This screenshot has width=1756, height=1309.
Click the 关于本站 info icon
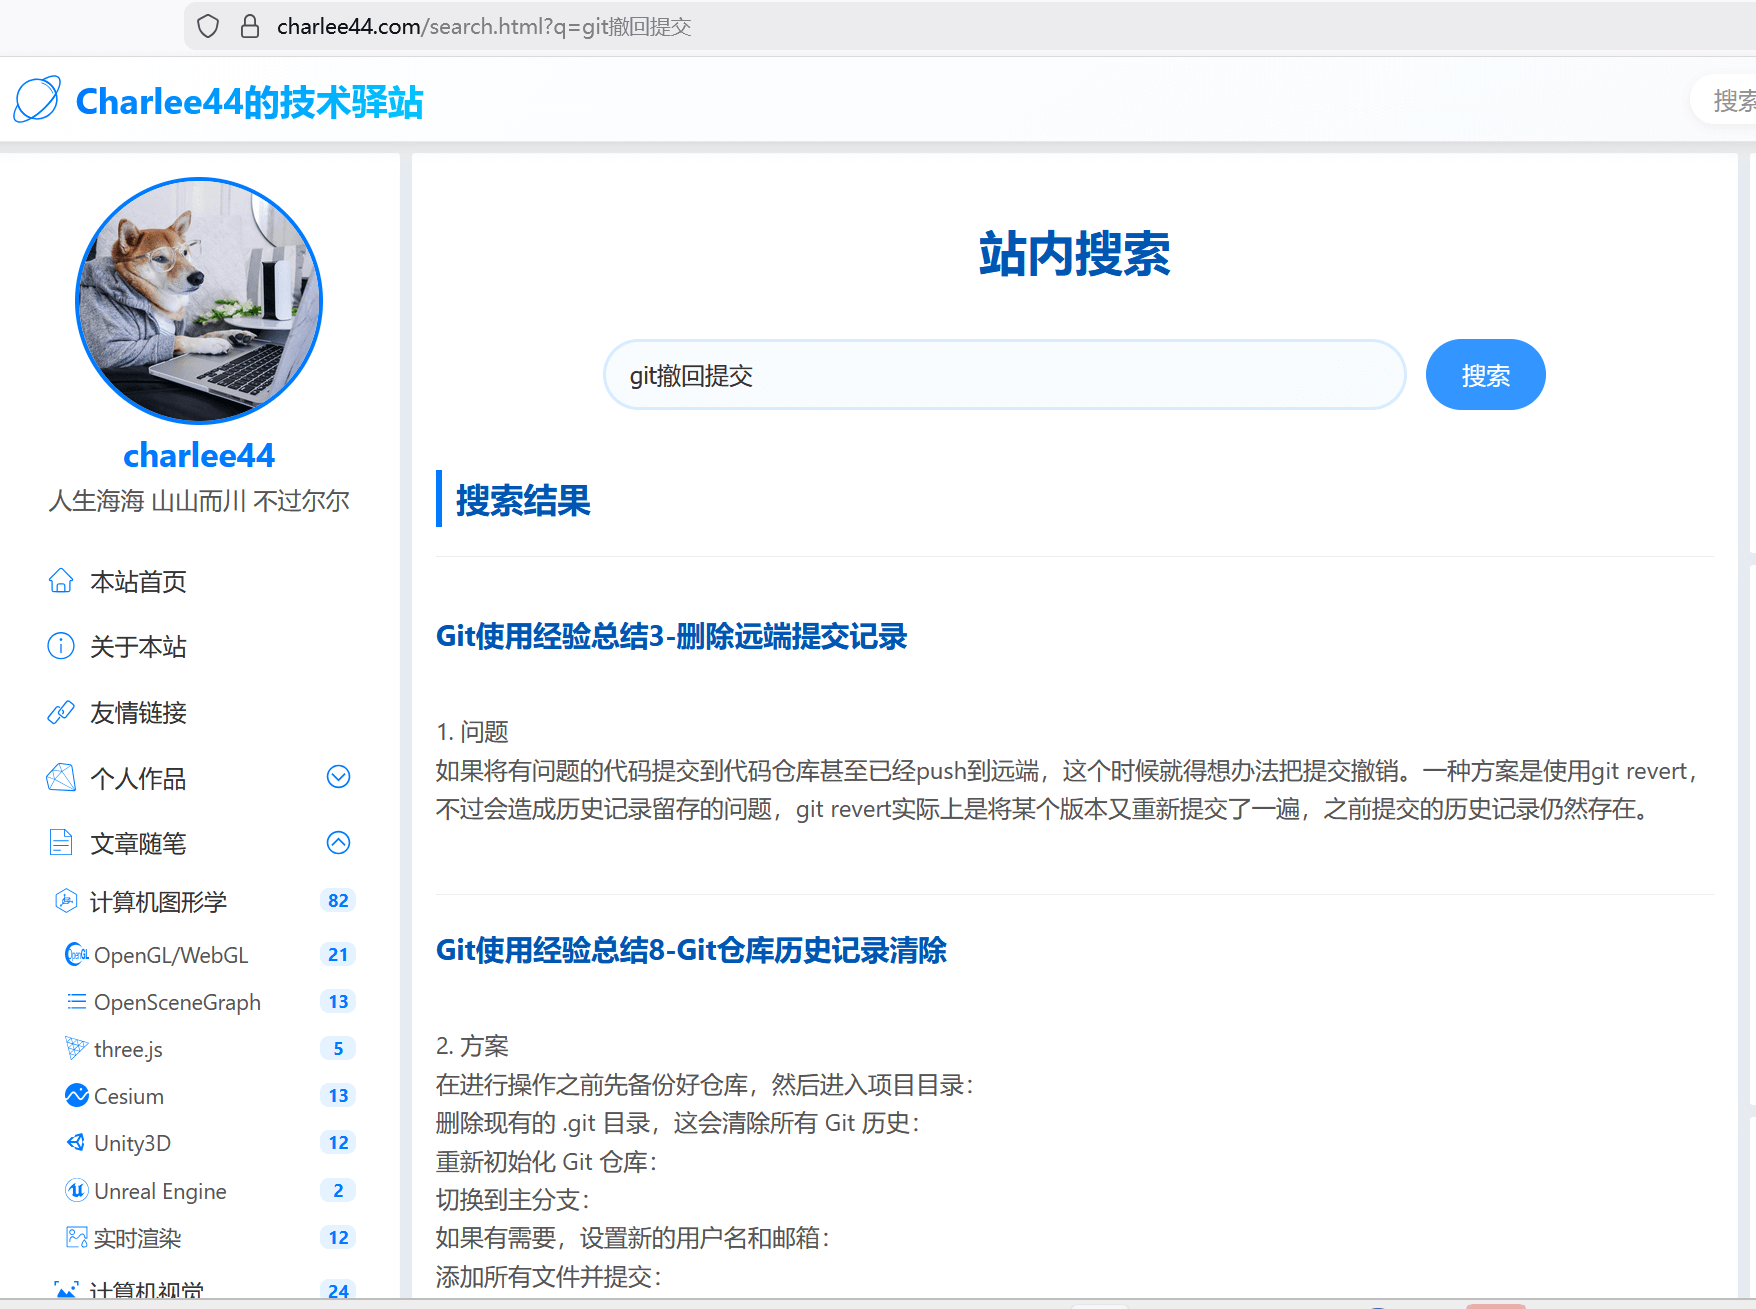(x=61, y=646)
